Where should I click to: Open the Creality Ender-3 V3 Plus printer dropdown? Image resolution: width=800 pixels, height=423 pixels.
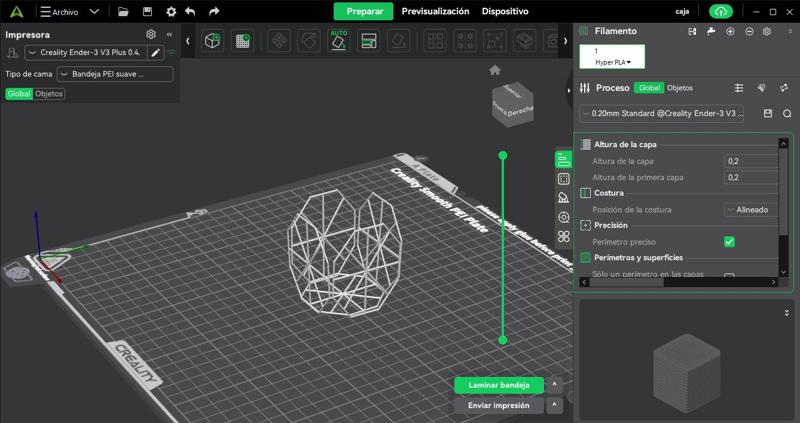coord(86,53)
